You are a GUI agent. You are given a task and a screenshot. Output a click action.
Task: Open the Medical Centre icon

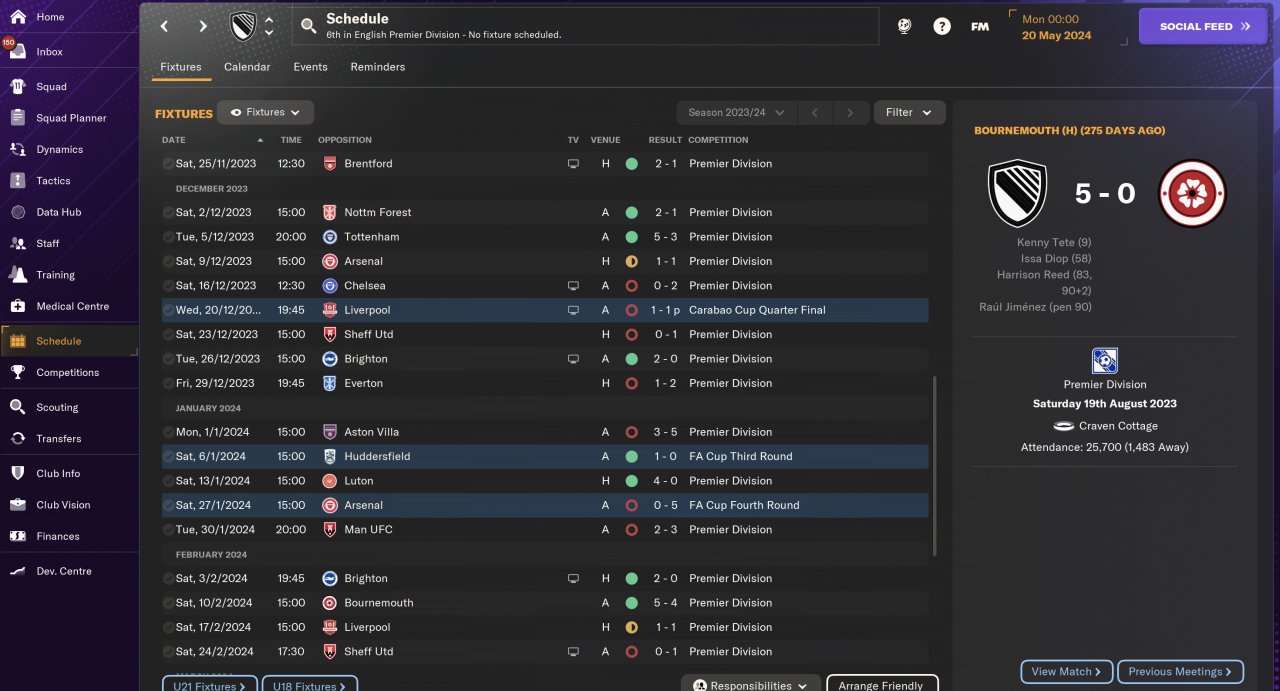(x=17, y=306)
